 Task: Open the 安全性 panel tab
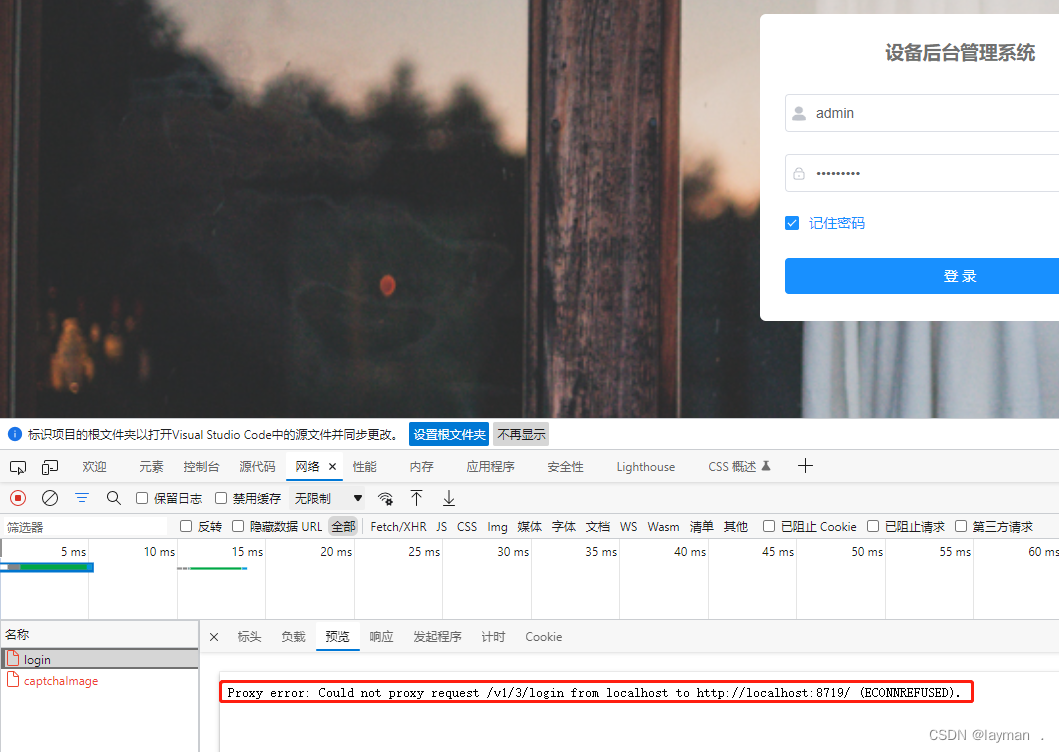[565, 467]
